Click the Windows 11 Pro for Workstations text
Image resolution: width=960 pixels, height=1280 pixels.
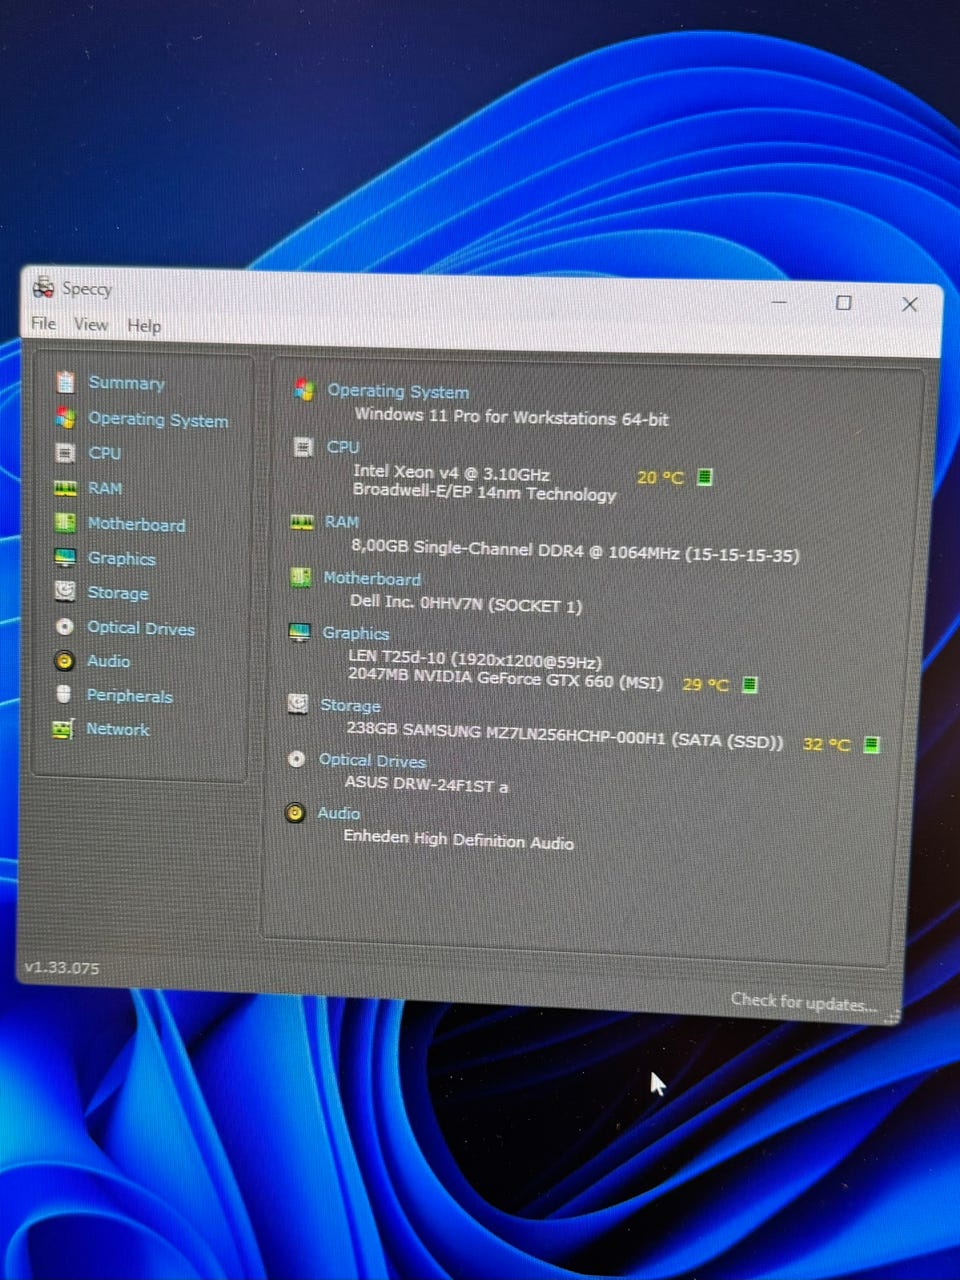point(511,417)
